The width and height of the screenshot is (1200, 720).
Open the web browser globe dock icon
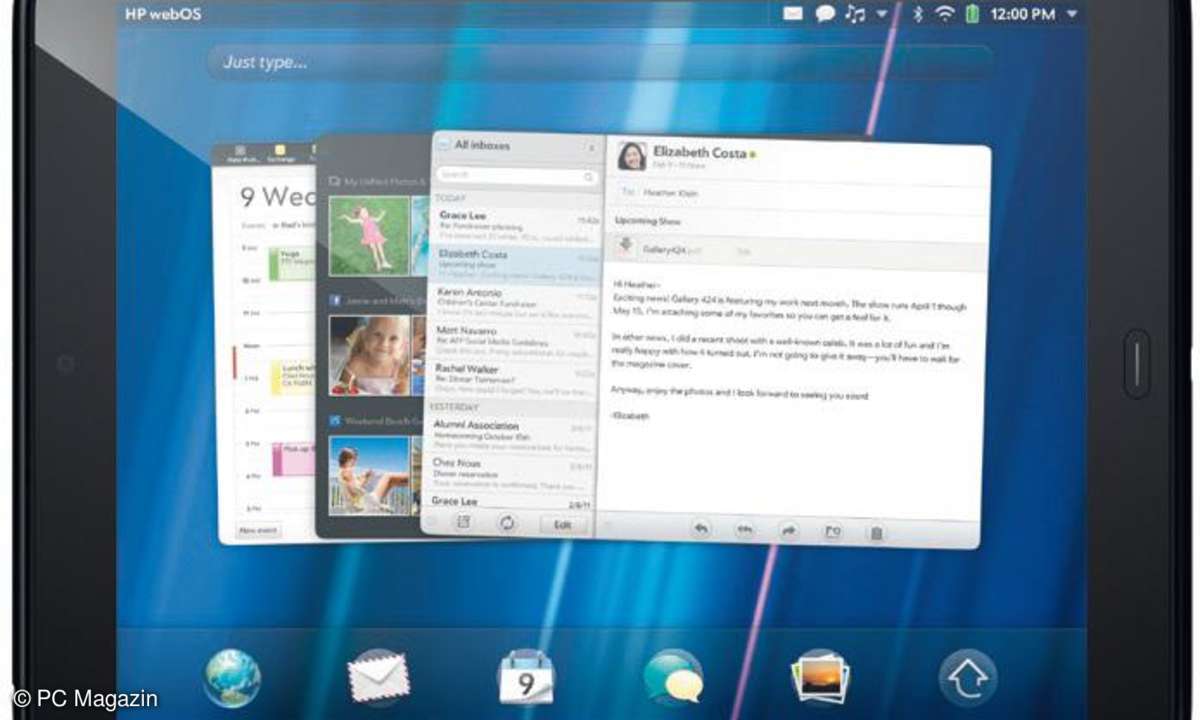click(232, 679)
